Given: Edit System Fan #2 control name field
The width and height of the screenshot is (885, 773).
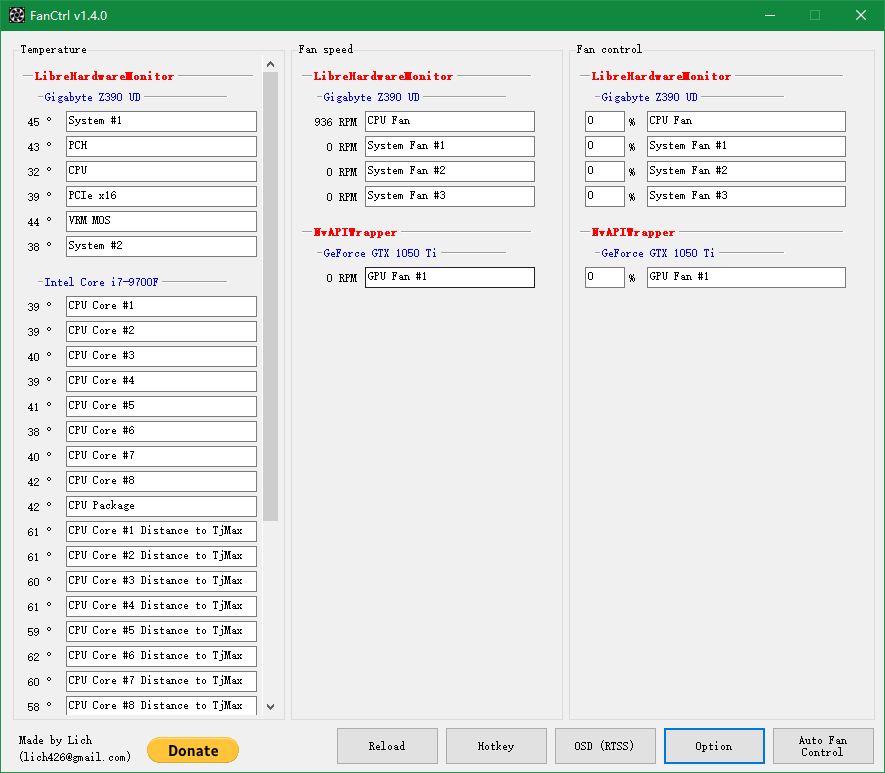Looking at the screenshot, I should tap(746, 171).
